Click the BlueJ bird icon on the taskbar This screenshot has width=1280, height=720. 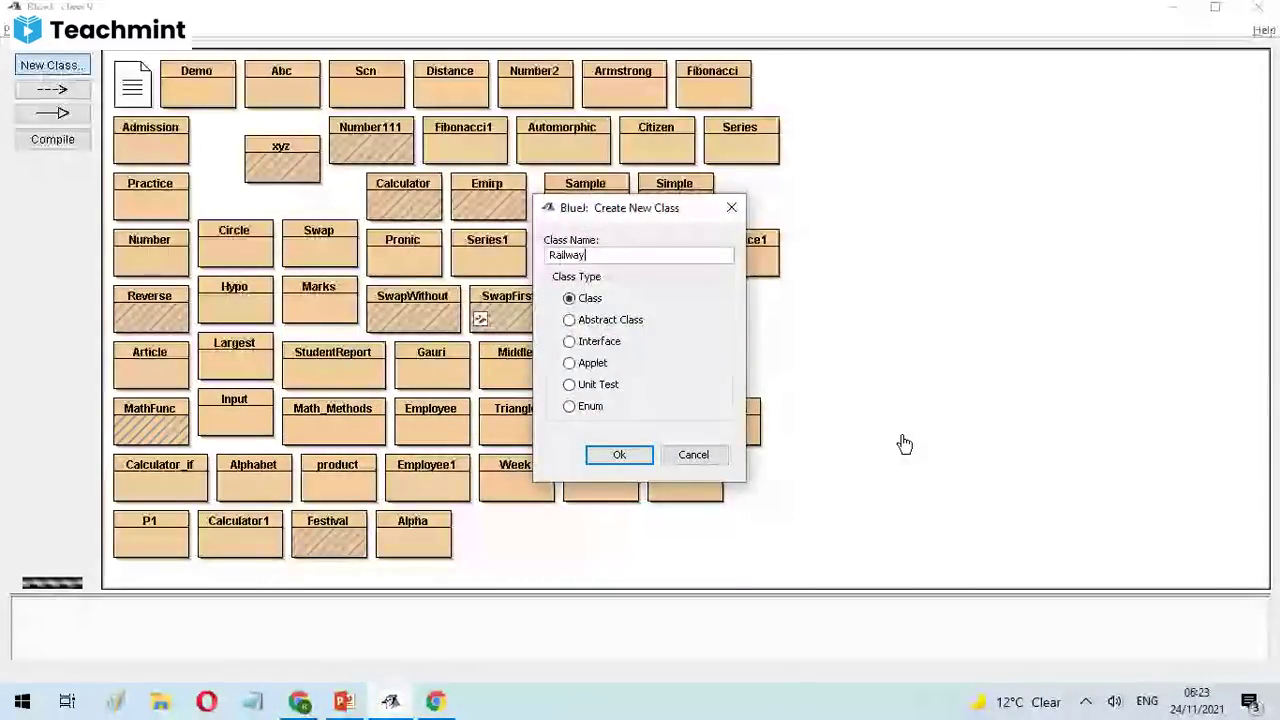click(x=390, y=701)
